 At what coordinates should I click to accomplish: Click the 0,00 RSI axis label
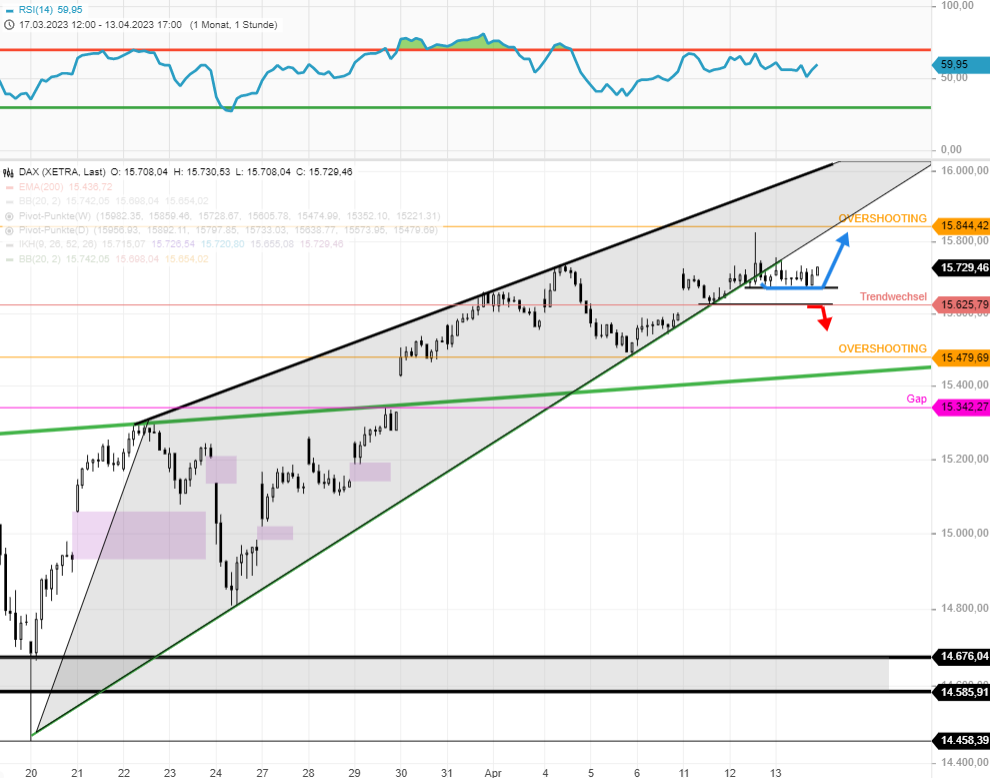click(x=951, y=150)
